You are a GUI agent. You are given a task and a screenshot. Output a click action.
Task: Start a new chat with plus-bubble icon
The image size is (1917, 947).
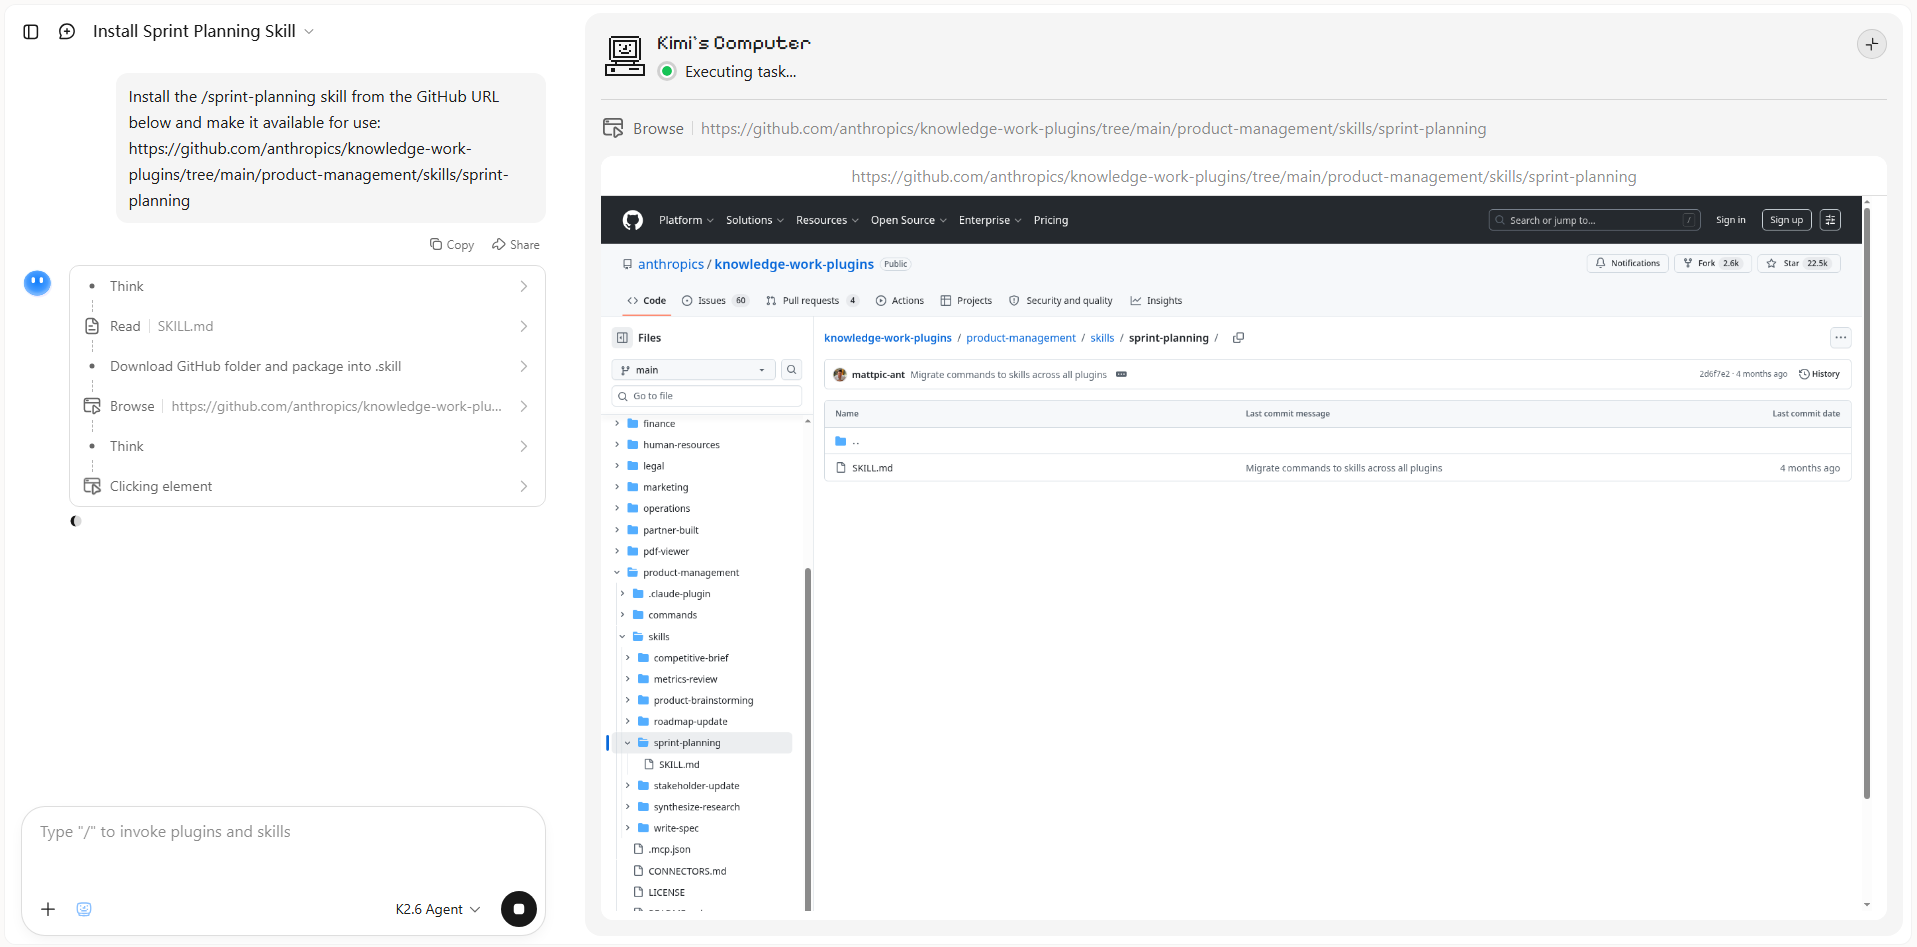click(x=67, y=32)
